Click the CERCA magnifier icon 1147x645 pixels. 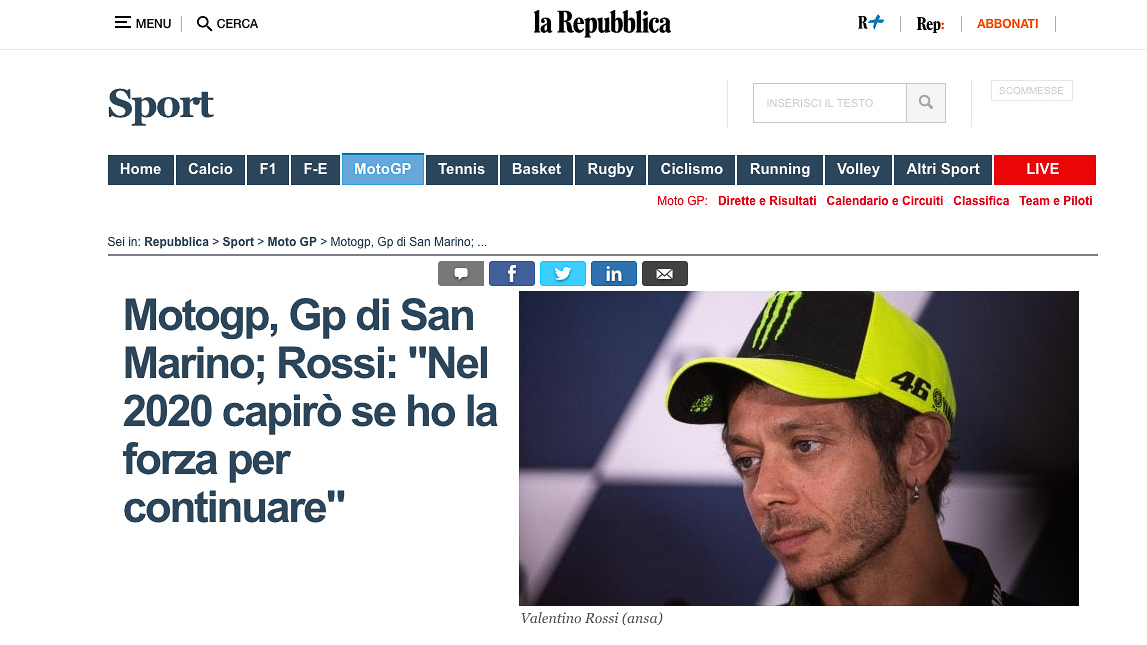pos(204,23)
